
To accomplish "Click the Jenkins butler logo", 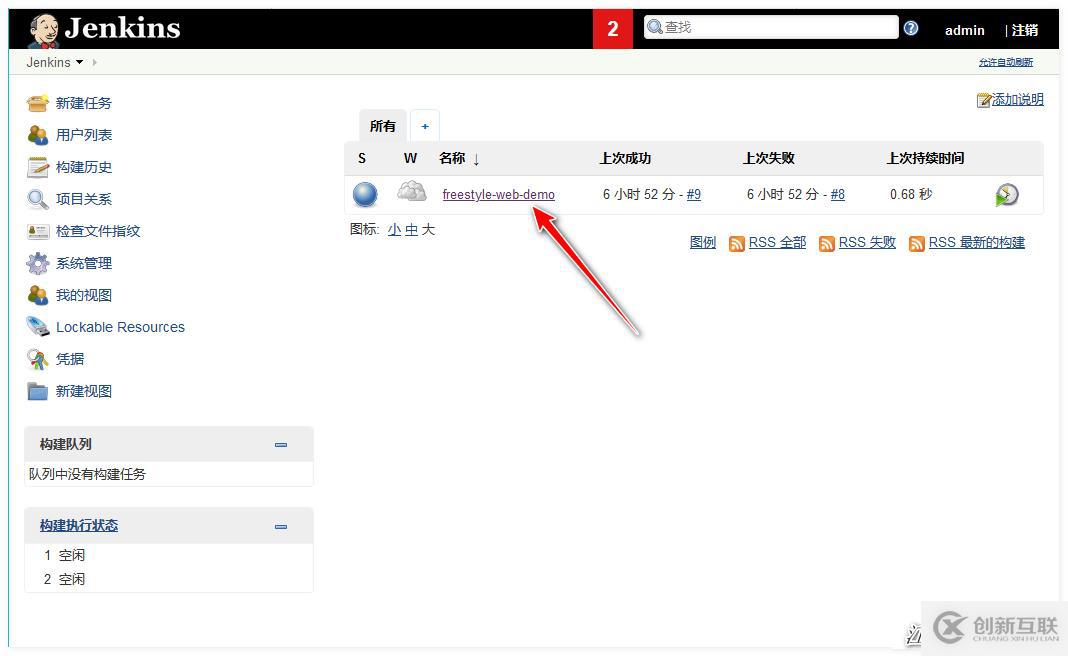I will (44, 30).
